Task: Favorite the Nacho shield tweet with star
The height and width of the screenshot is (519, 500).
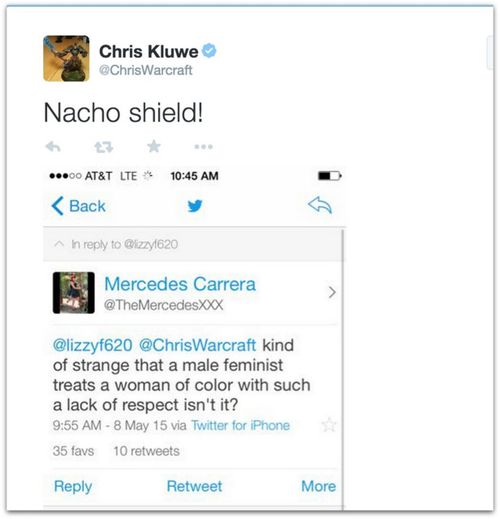Action: pos(154,146)
